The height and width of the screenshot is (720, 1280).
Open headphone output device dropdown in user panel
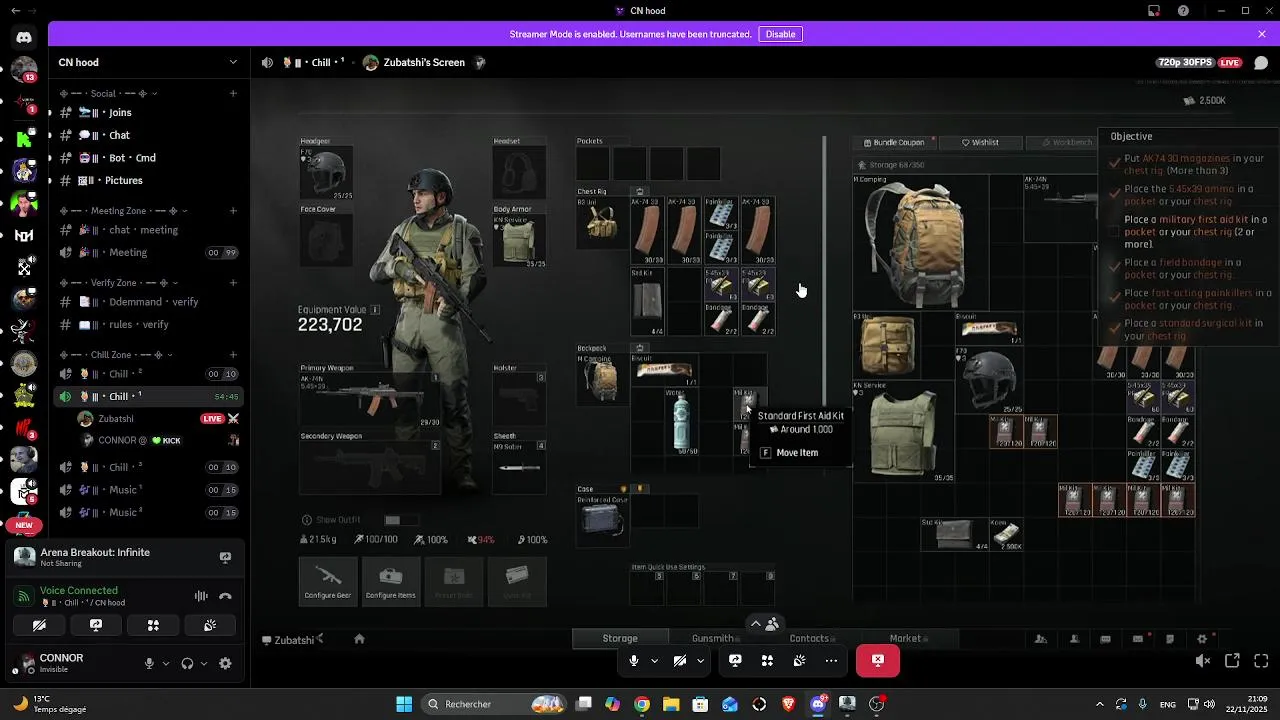point(204,663)
